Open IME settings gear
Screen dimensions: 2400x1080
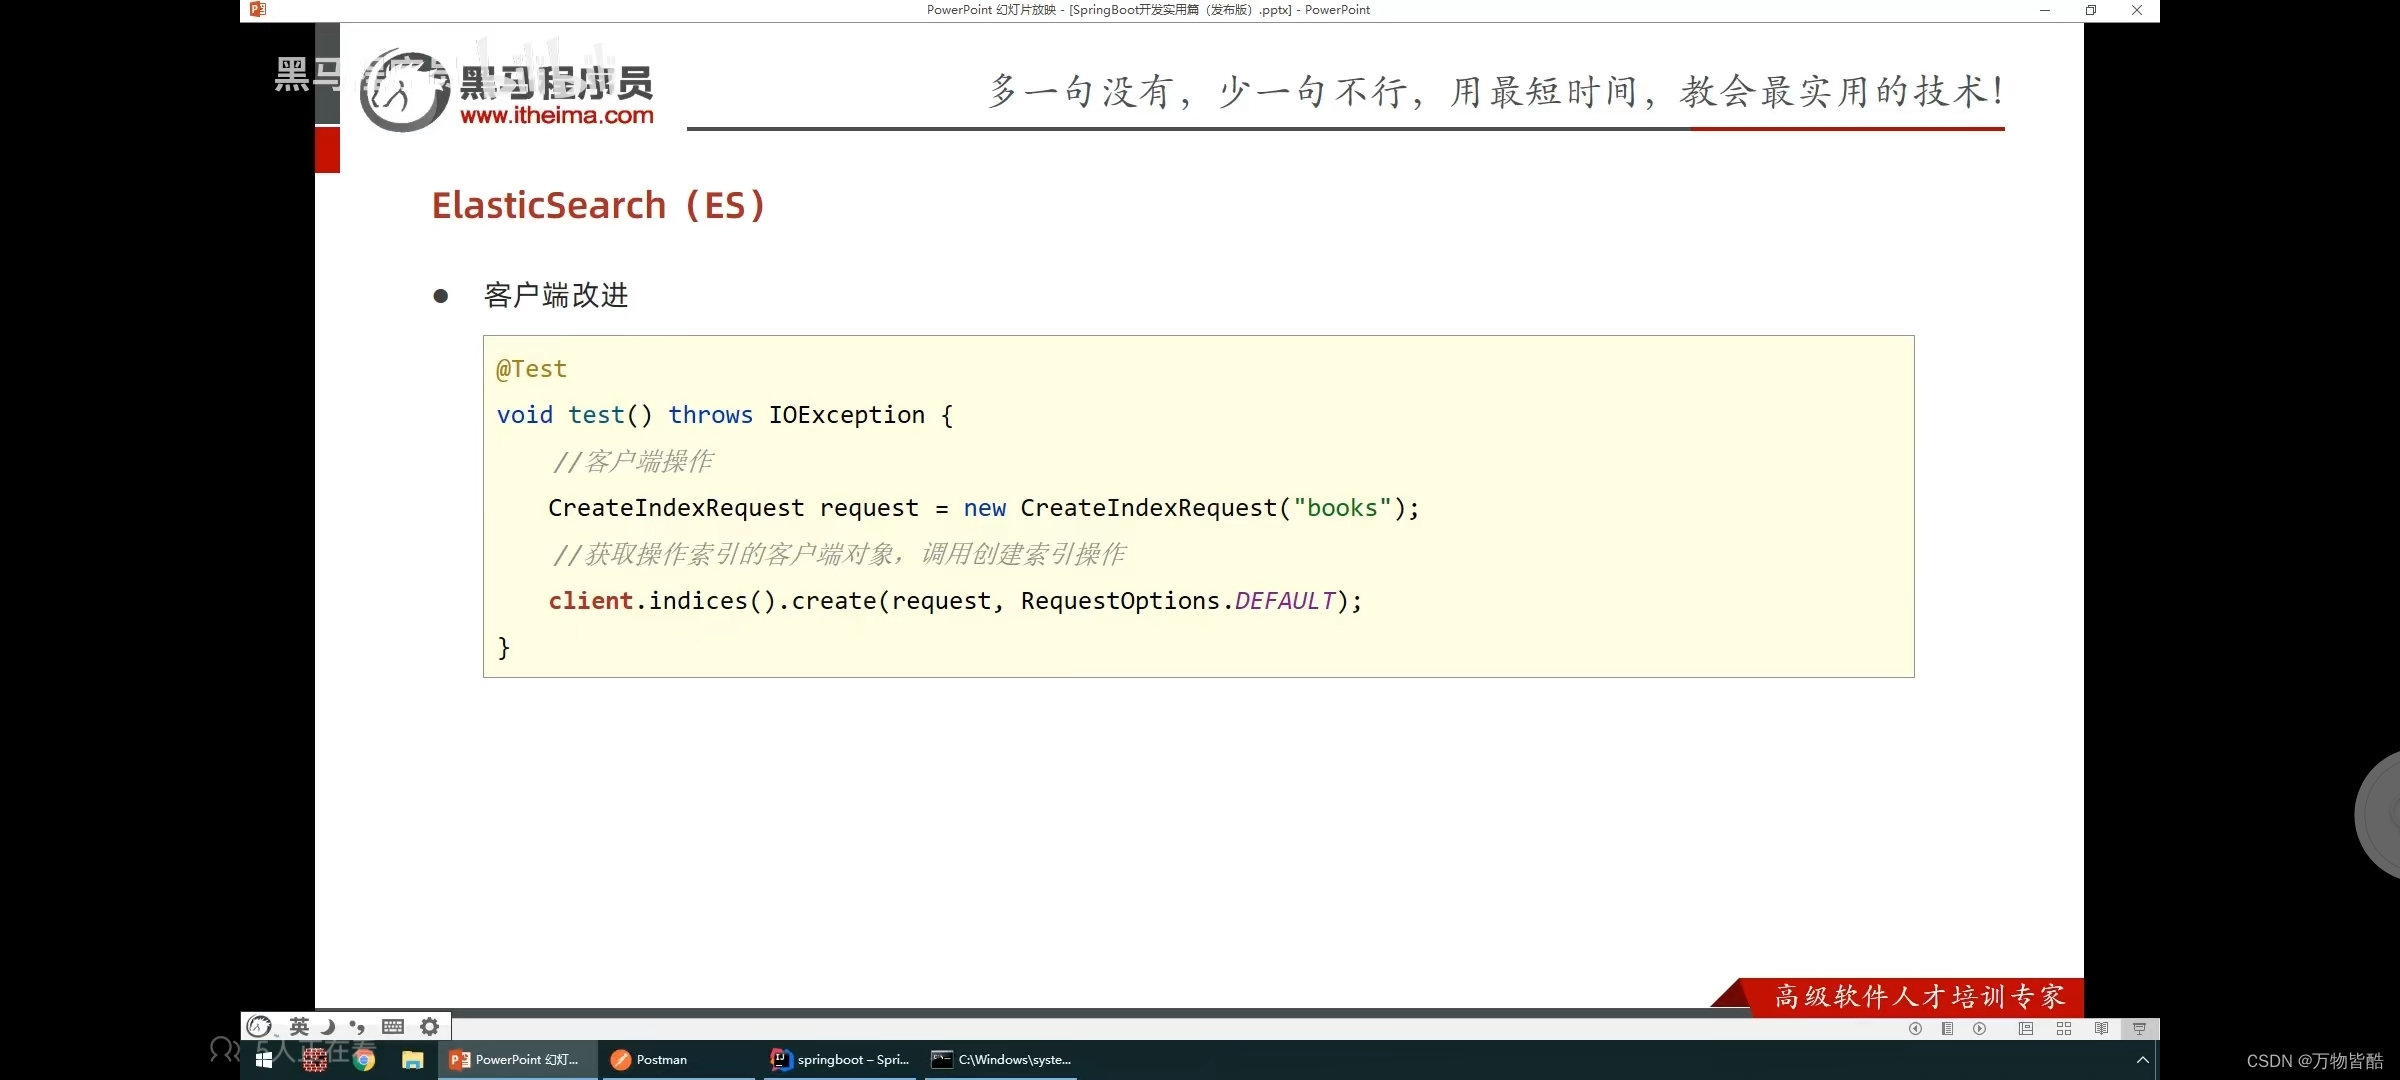429,1026
